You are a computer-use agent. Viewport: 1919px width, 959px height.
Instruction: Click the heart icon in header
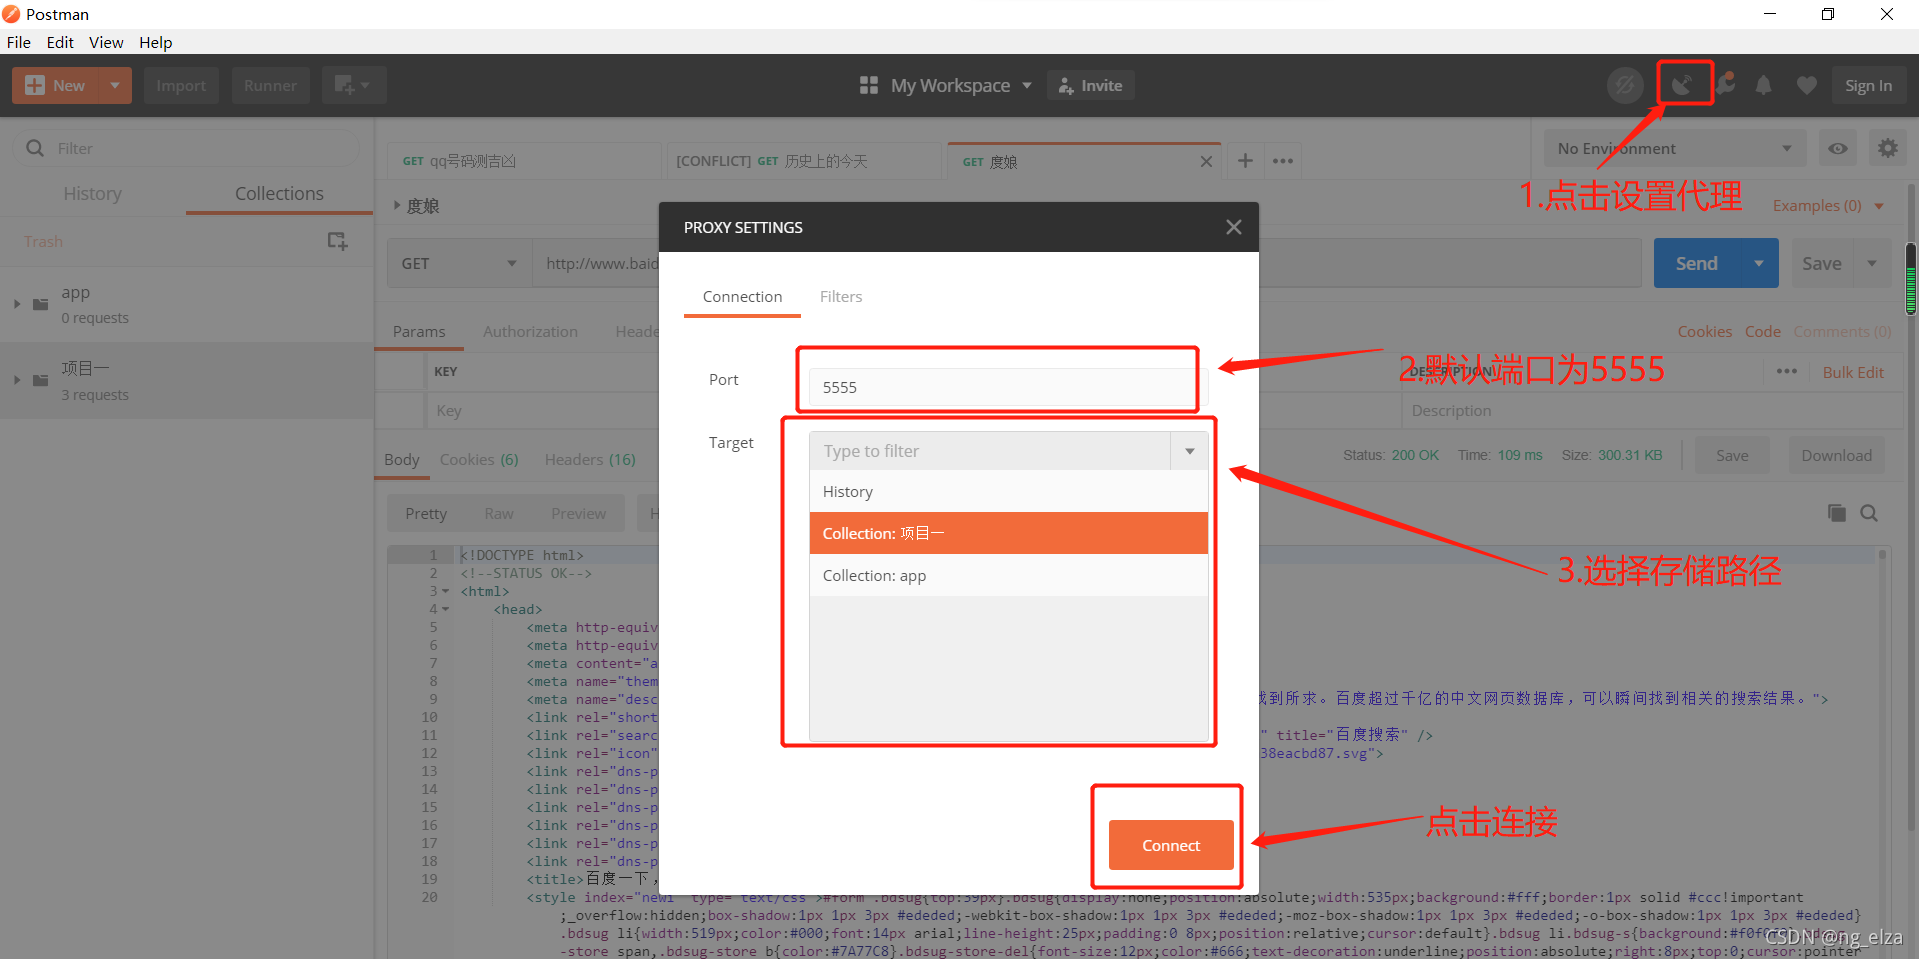tap(1806, 85)
